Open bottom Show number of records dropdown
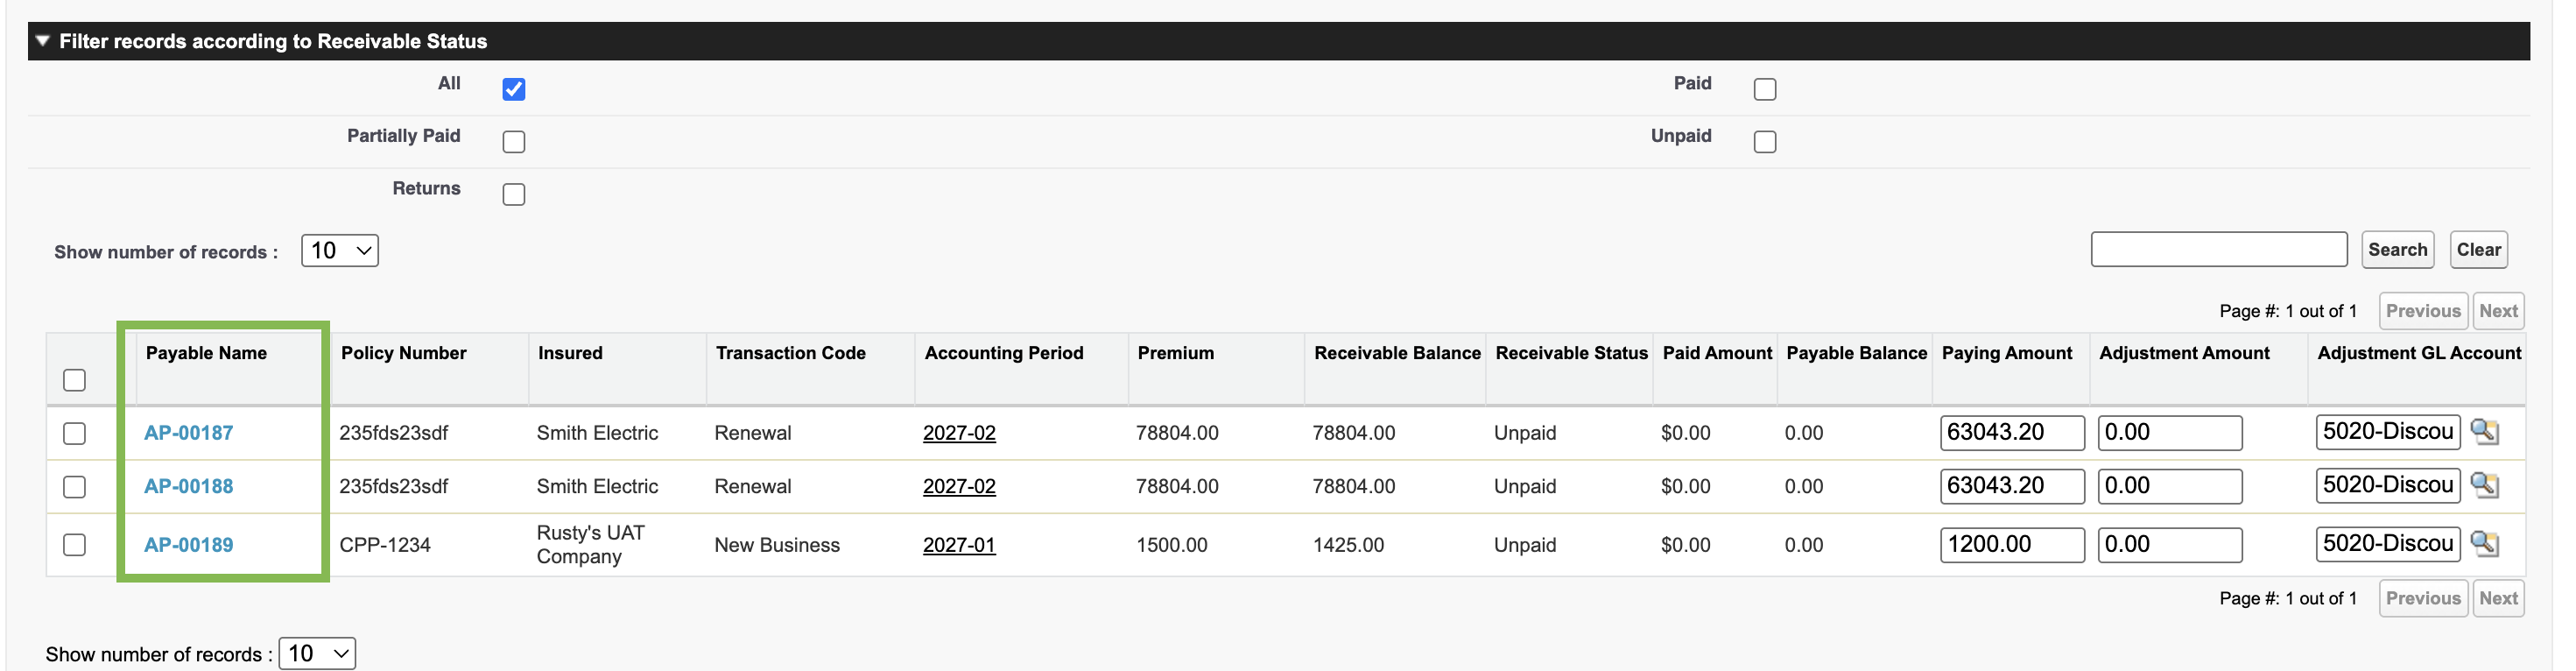Image resolution: width=2576 pixels, height=671 pixels. coord(317,654)
